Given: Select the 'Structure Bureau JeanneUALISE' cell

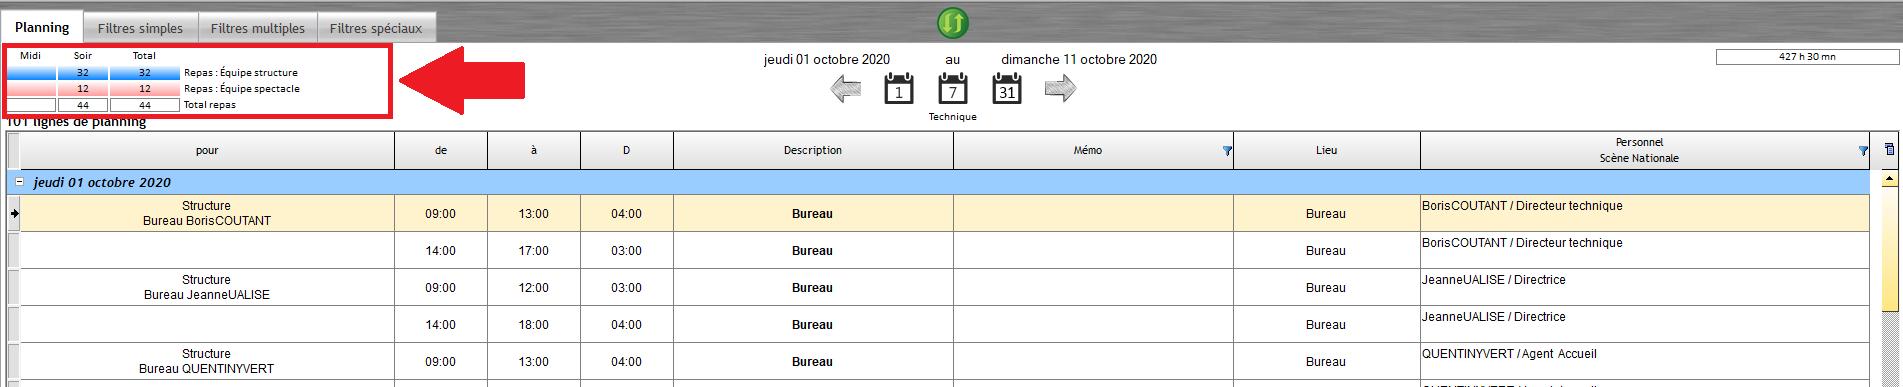Looking at the screenshot, I should (x=207, y=287).
